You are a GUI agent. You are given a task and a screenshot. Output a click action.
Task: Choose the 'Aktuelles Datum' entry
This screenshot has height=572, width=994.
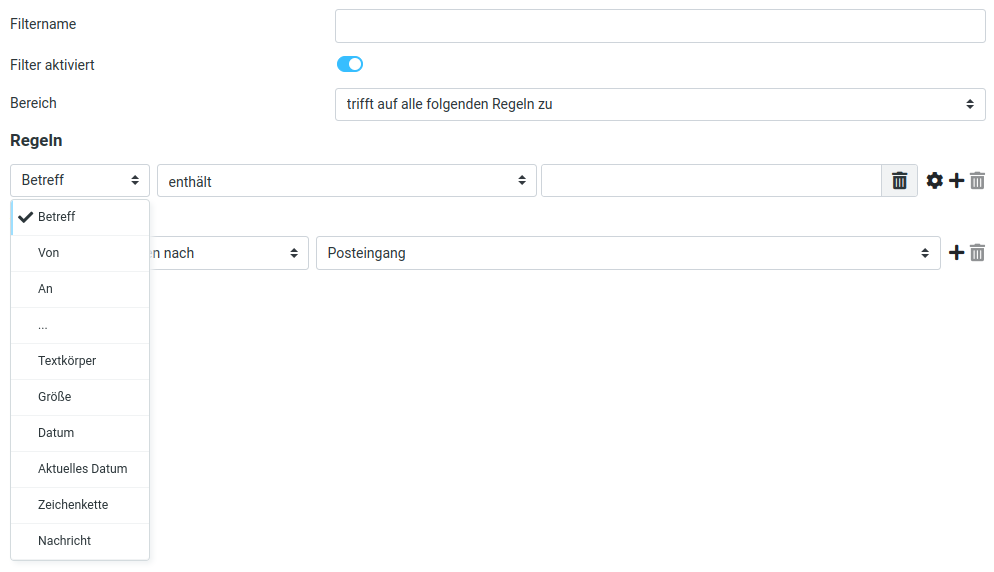pyautogui.click(x=83, y=469)
